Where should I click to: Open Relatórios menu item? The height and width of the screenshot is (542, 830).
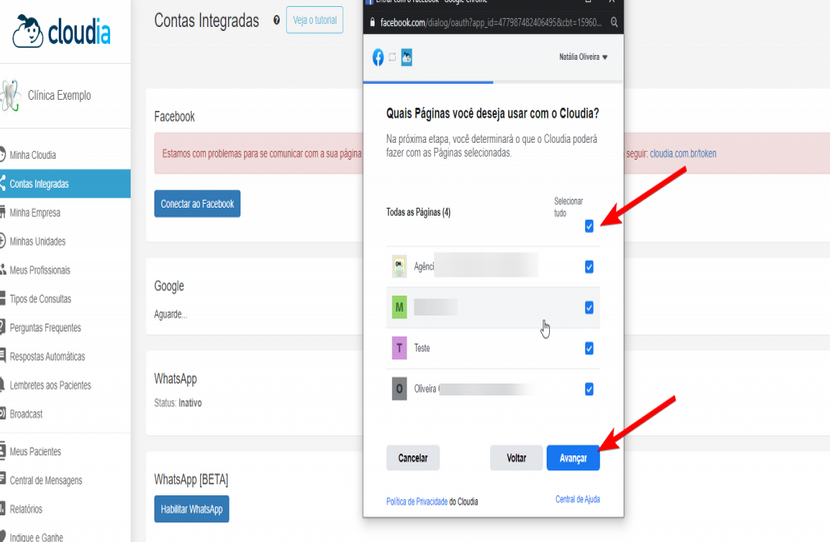[65, 509]
